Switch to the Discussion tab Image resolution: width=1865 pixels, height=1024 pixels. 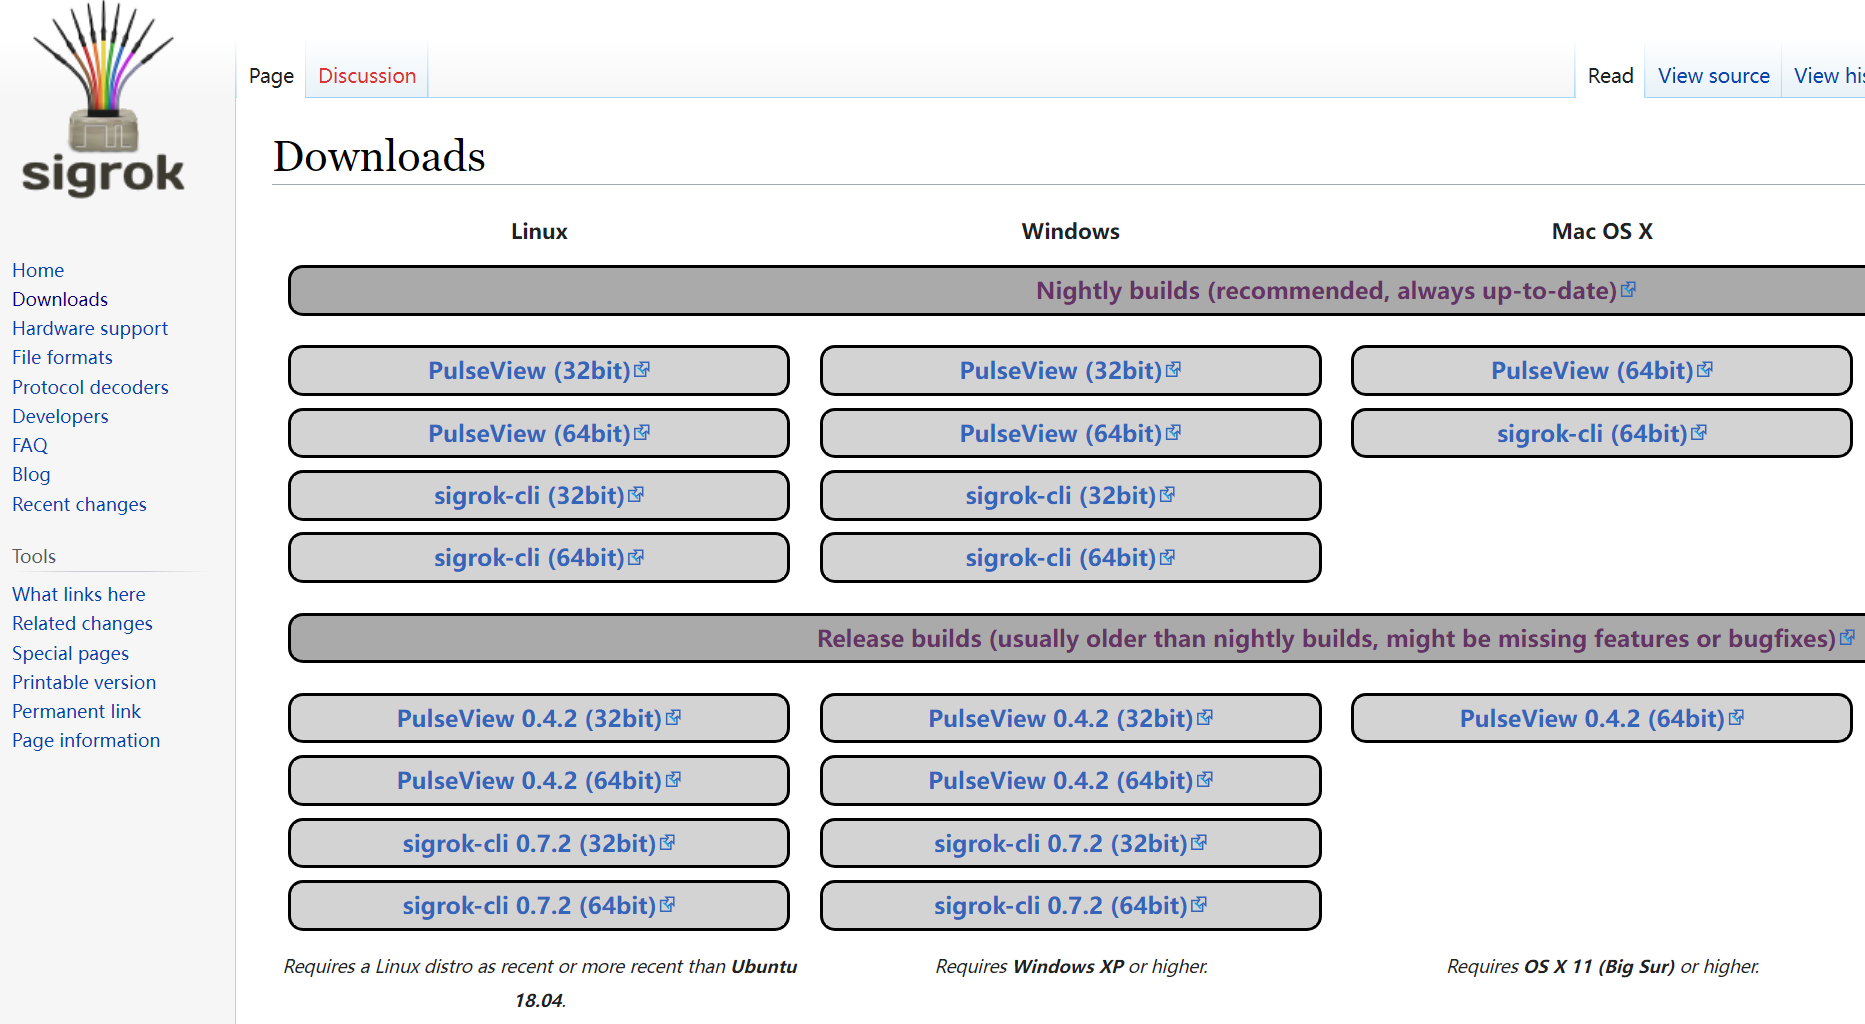[367, 76]
